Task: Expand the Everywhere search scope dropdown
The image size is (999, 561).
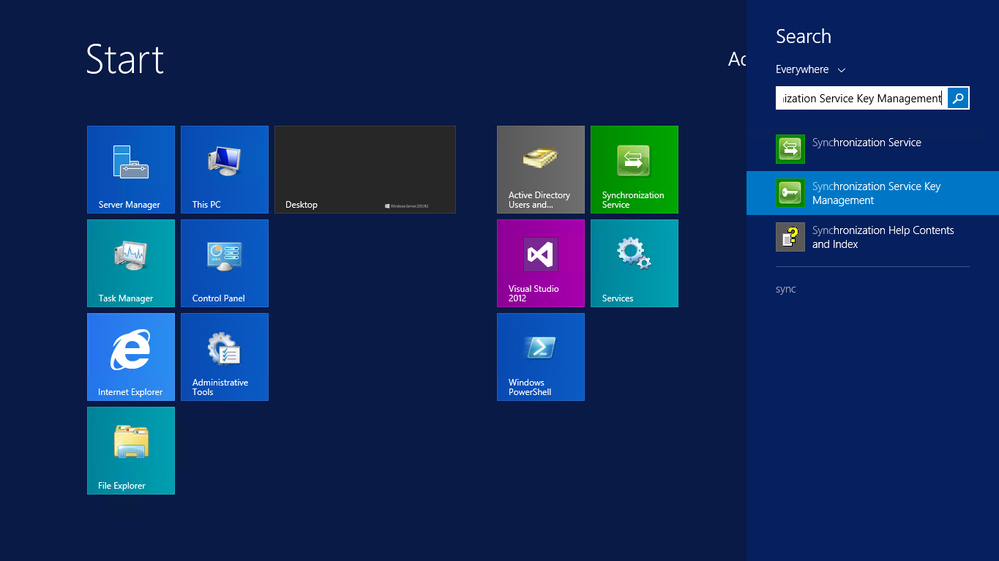Action: (810, 69)
